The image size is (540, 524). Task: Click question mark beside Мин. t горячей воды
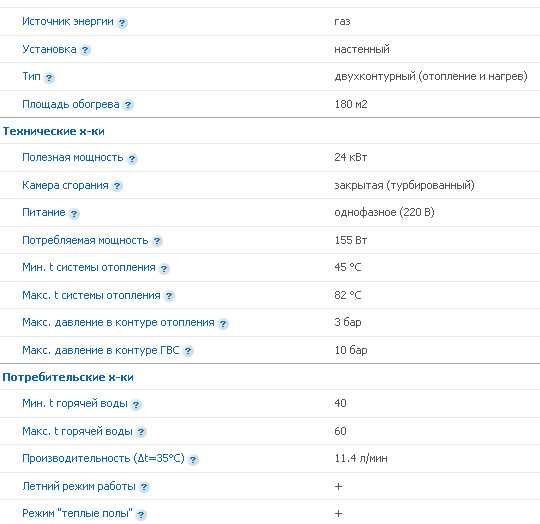click(x=136, y=404)
